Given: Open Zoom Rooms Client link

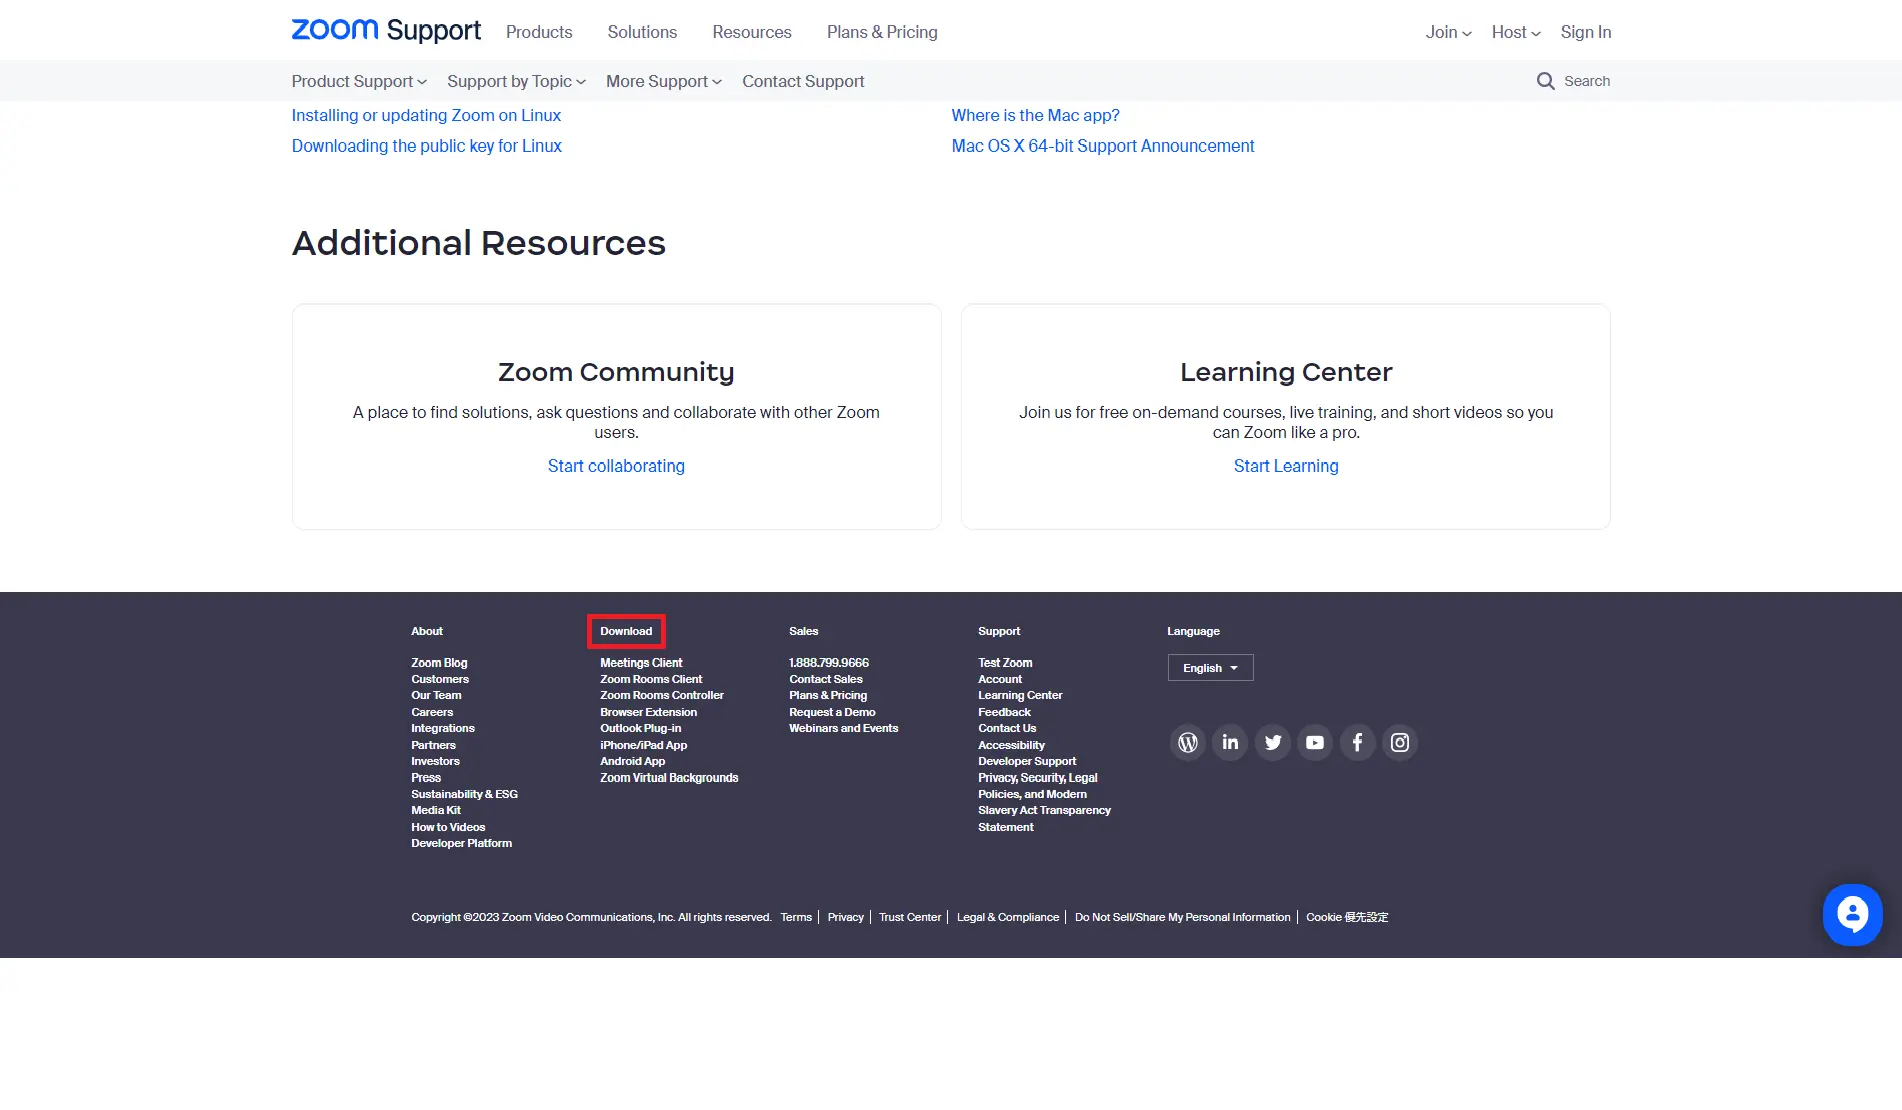Looking at the screenshot, I should (x=651, y=679).
